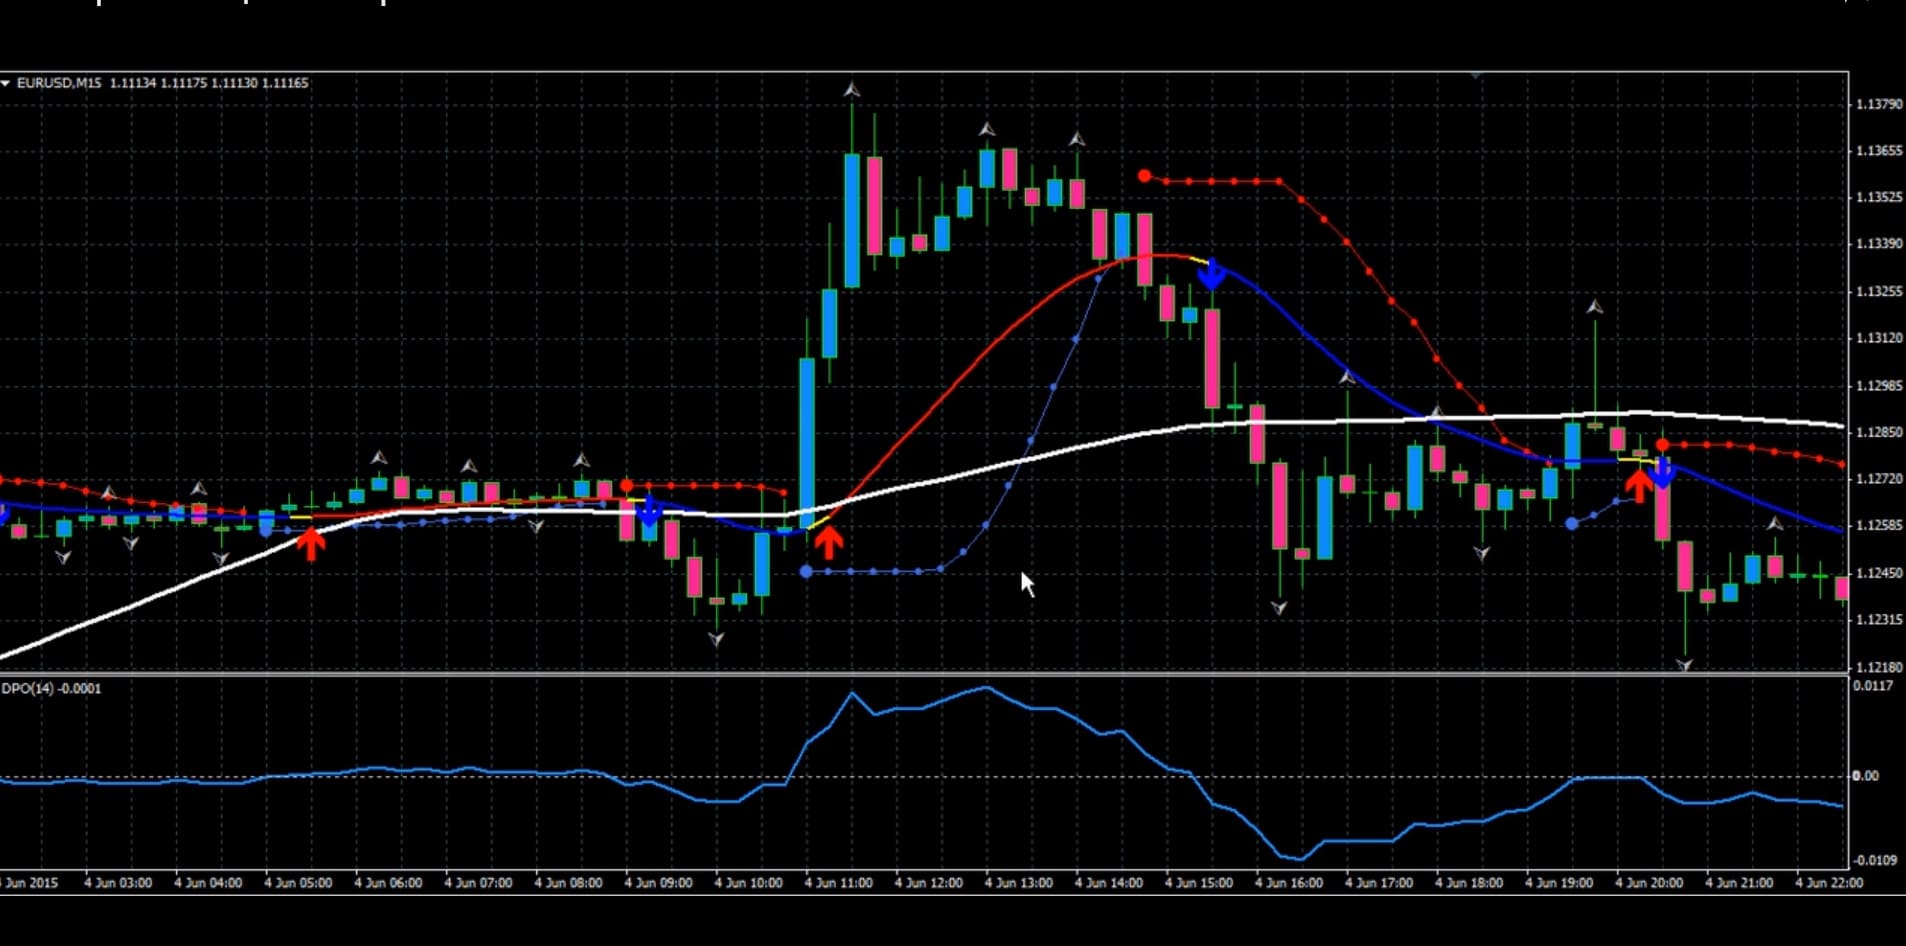Click the 4 Jun 11:00 time label
This screenshot has height=946, width=1906.
point(838,883)
